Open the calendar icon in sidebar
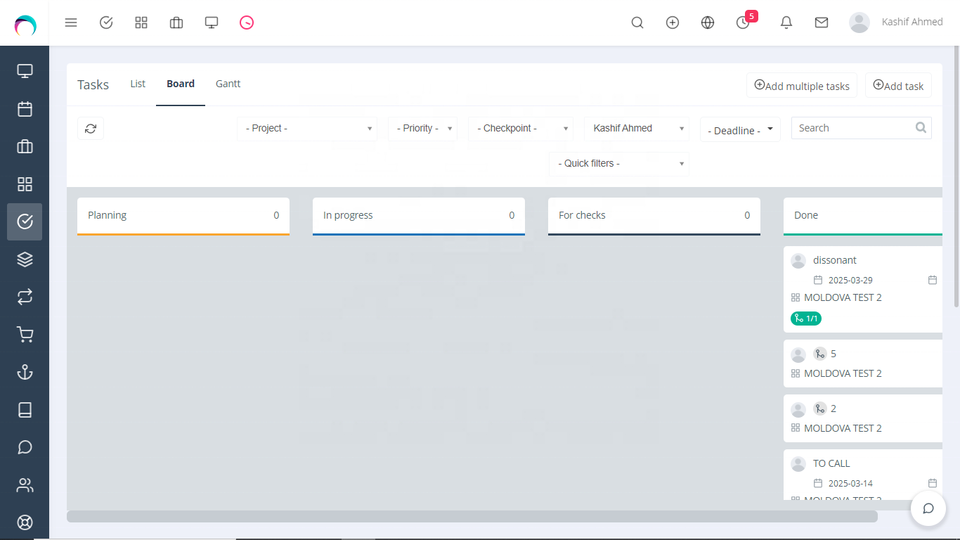960x540 pixels. [25, 109]
